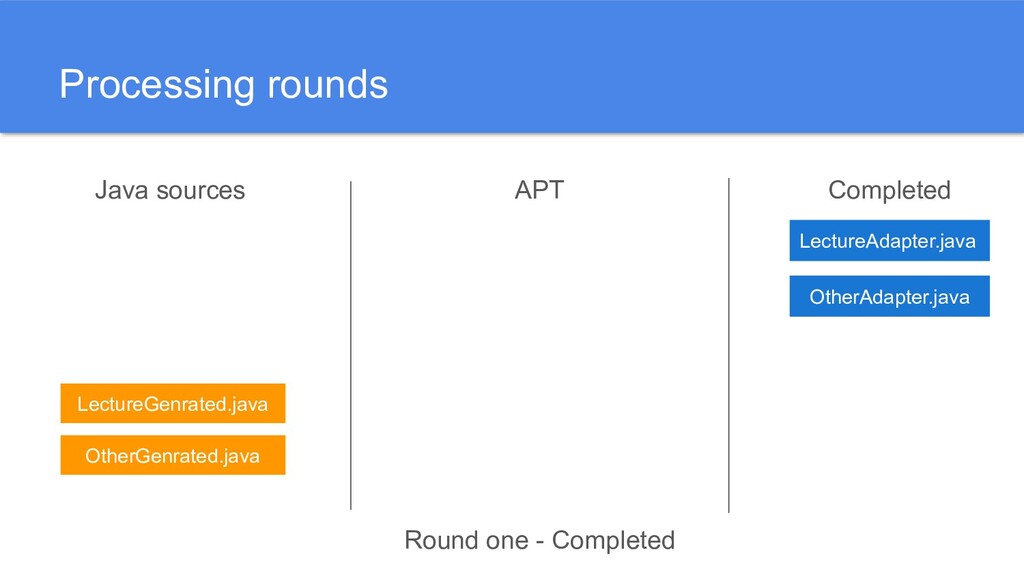This screenshot has width=1024, height=576.
Task: Click 'Completed' in the bottom caption
Action: point(613,541)
